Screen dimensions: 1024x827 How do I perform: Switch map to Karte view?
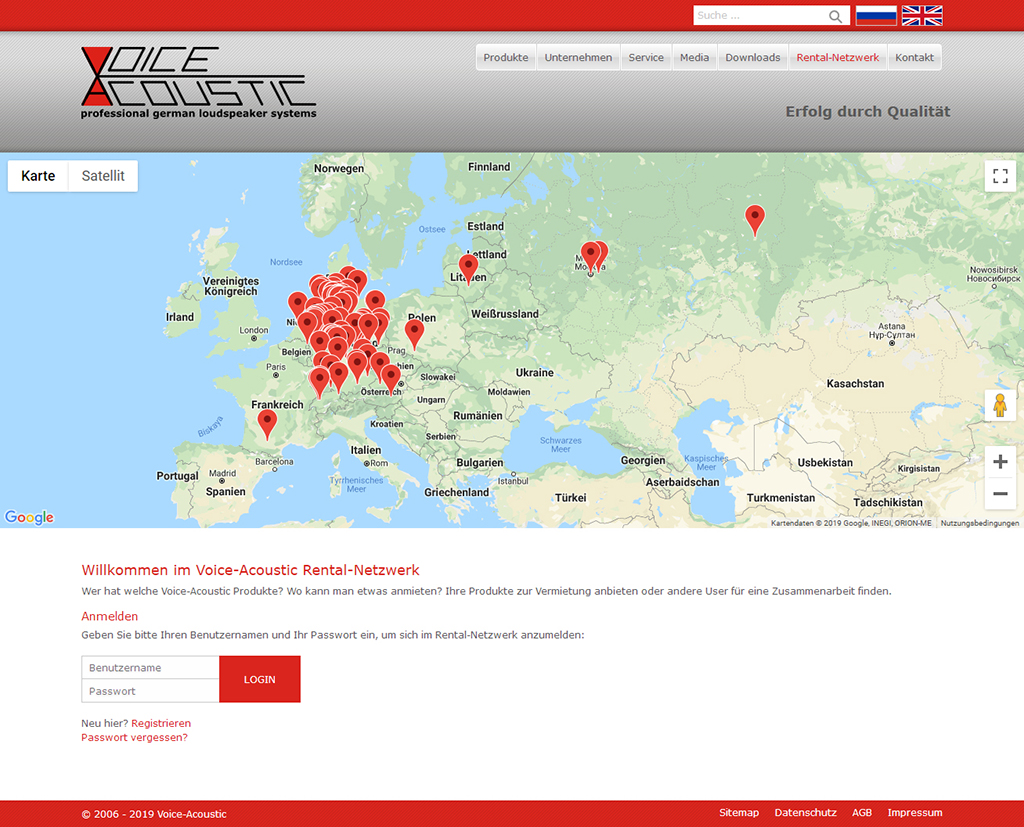click(x=38, y=176)
